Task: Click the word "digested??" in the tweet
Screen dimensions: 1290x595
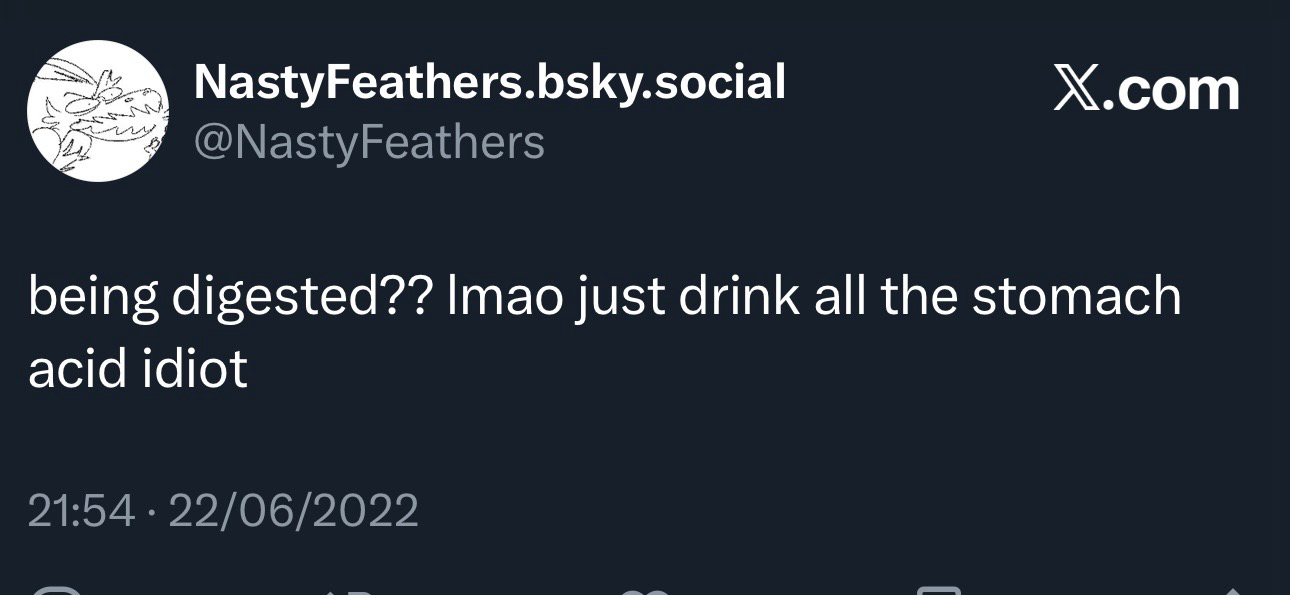Action: click(301, 299)
